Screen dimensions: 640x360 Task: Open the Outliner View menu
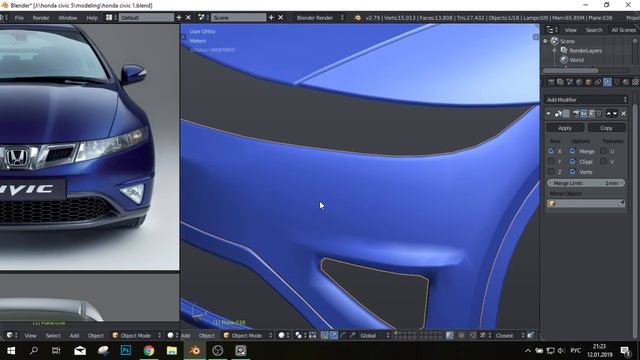pos(570,30)
